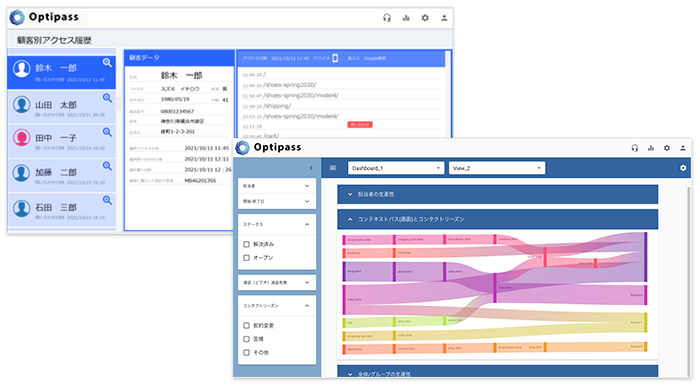Open bar chart analytics icon in top window
The width and height of the screenshot is (700, 386).
click(x=406, y=18)
